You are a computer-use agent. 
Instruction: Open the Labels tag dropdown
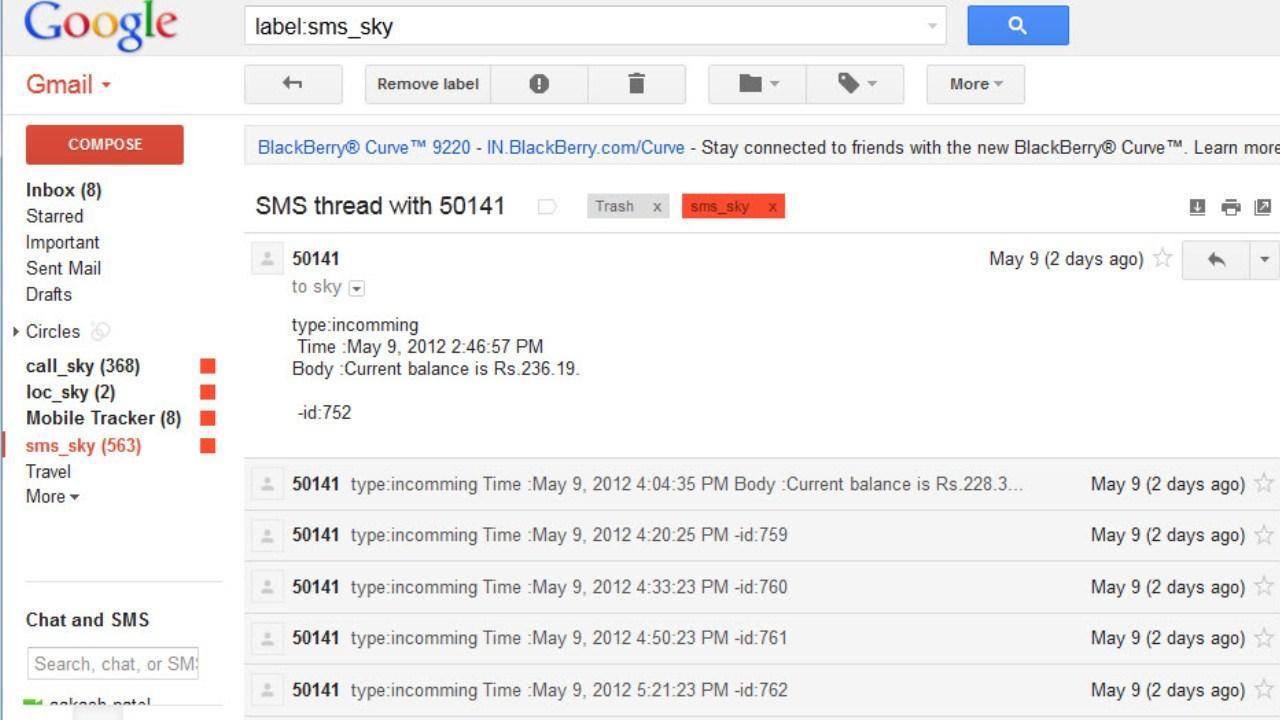click(x=856, y=84)
